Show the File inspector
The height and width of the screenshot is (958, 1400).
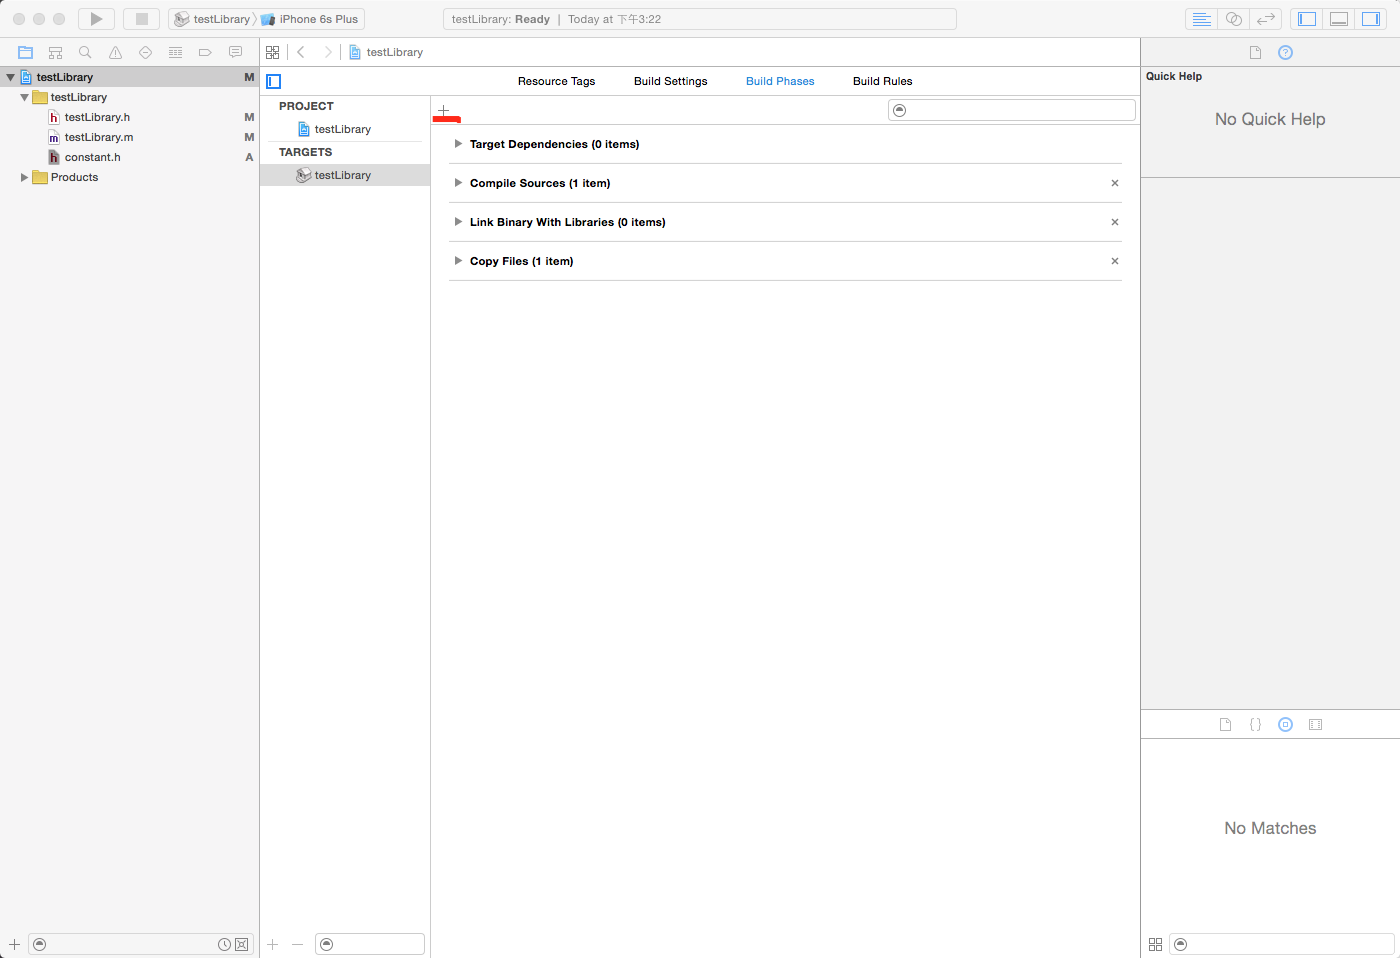click(x=1256, y=52)
